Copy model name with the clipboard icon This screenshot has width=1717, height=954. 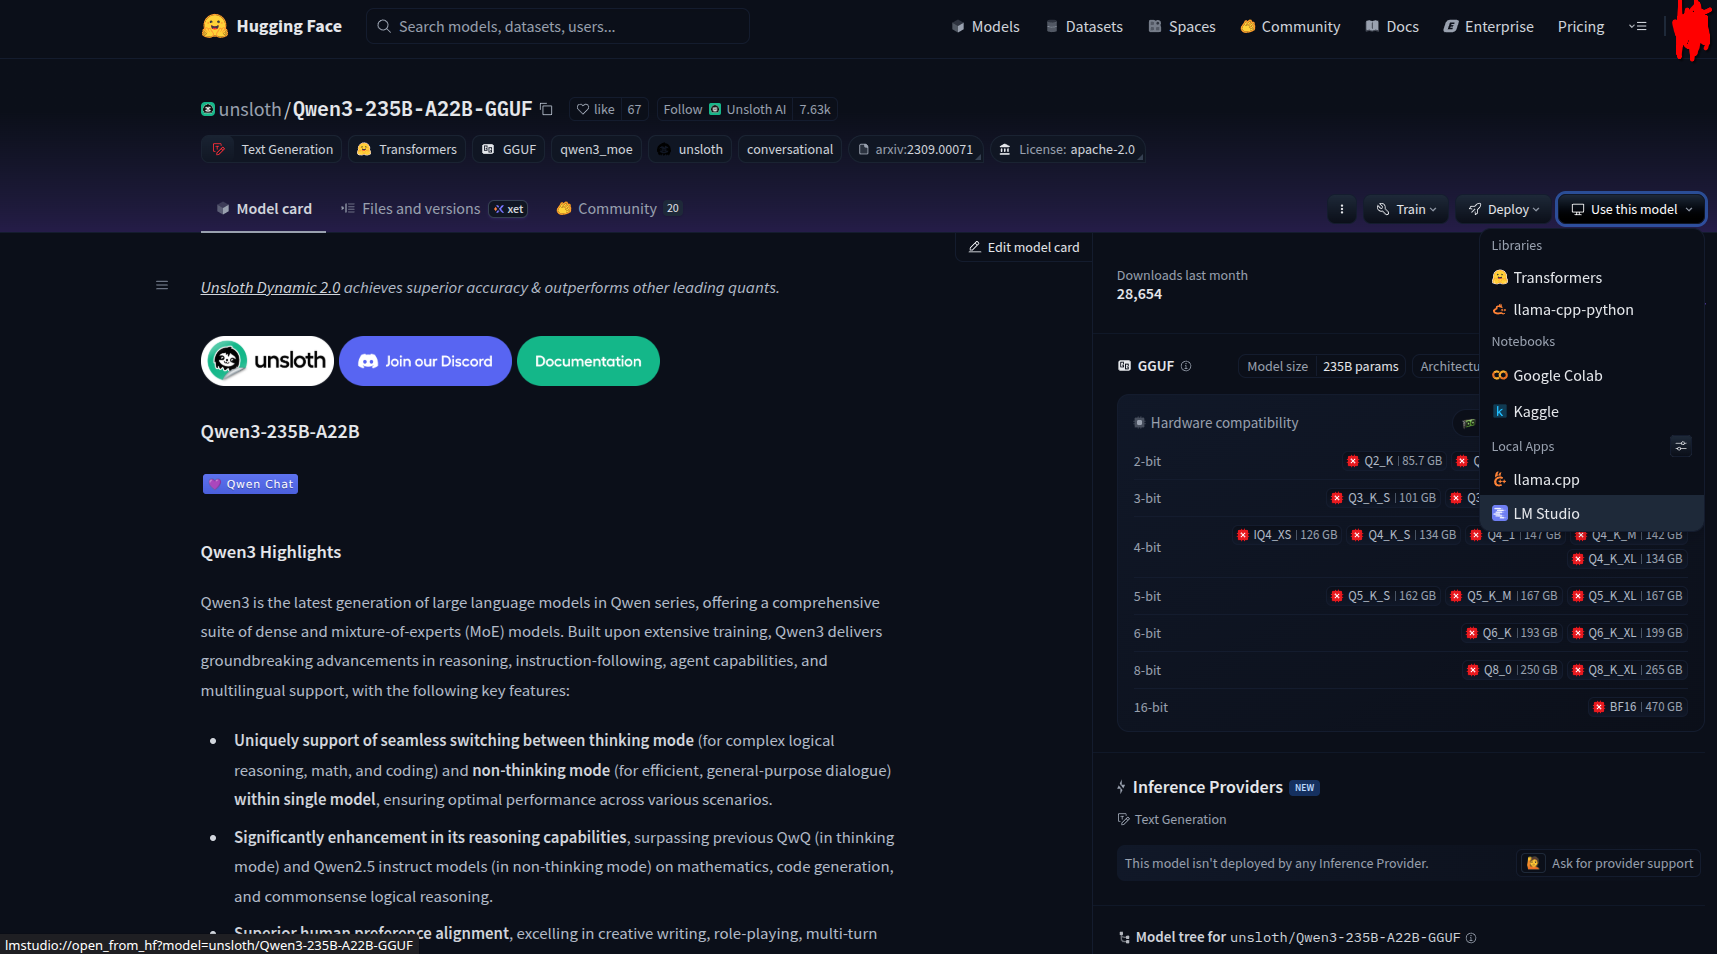click(x=546, y=109)
